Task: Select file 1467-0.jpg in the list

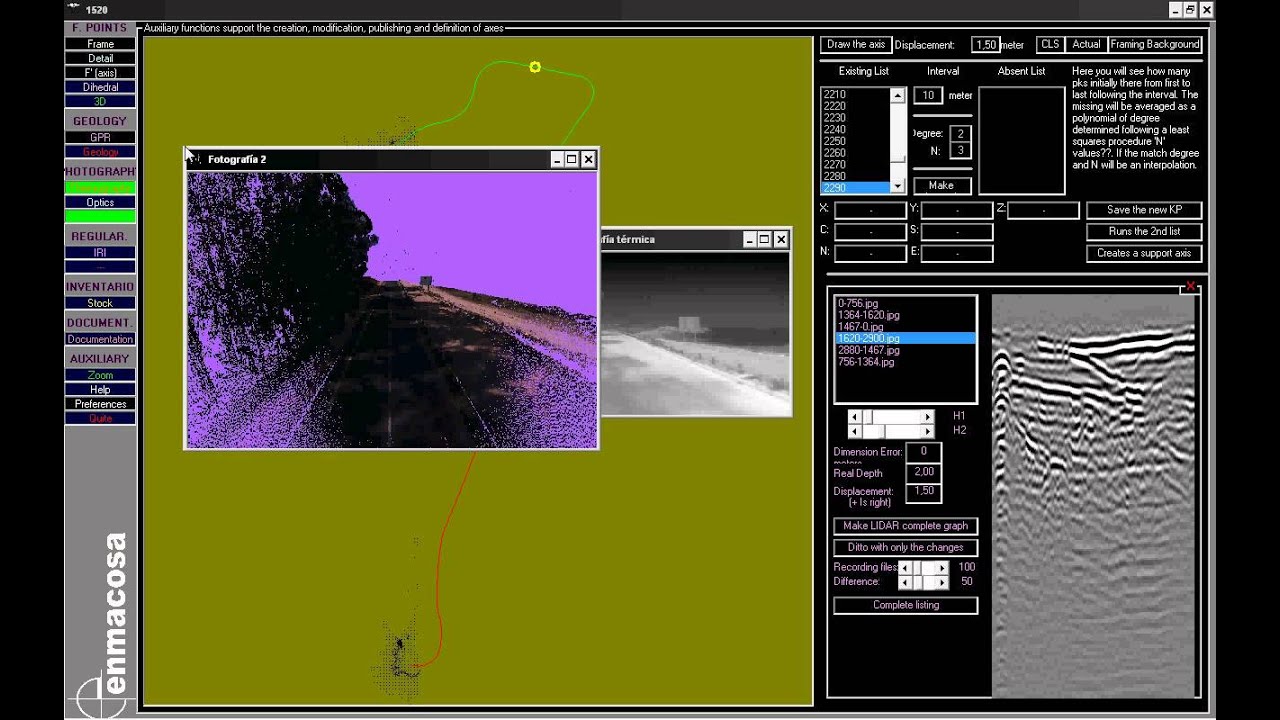Action: (x=905, y=327)
